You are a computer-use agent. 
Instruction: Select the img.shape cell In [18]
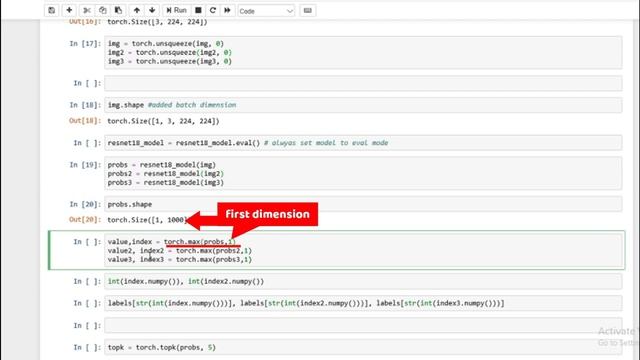[363, 105]
